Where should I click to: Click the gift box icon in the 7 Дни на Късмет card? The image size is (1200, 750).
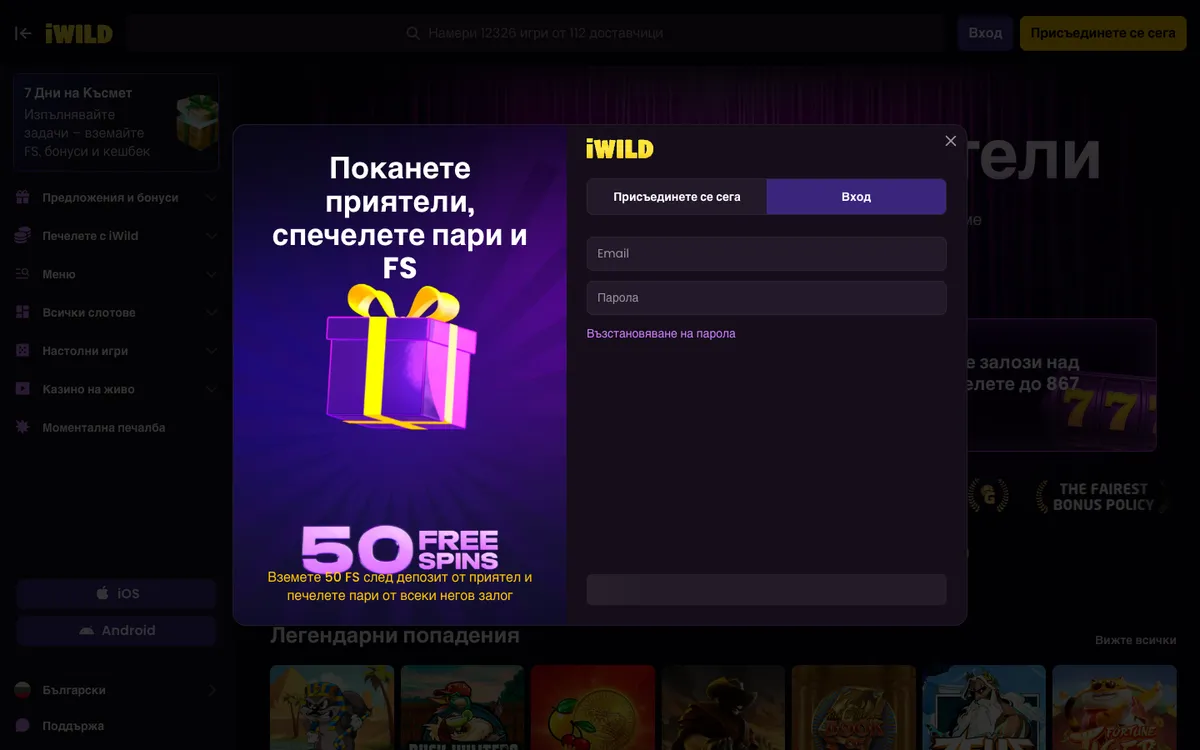tap(197, 120)
